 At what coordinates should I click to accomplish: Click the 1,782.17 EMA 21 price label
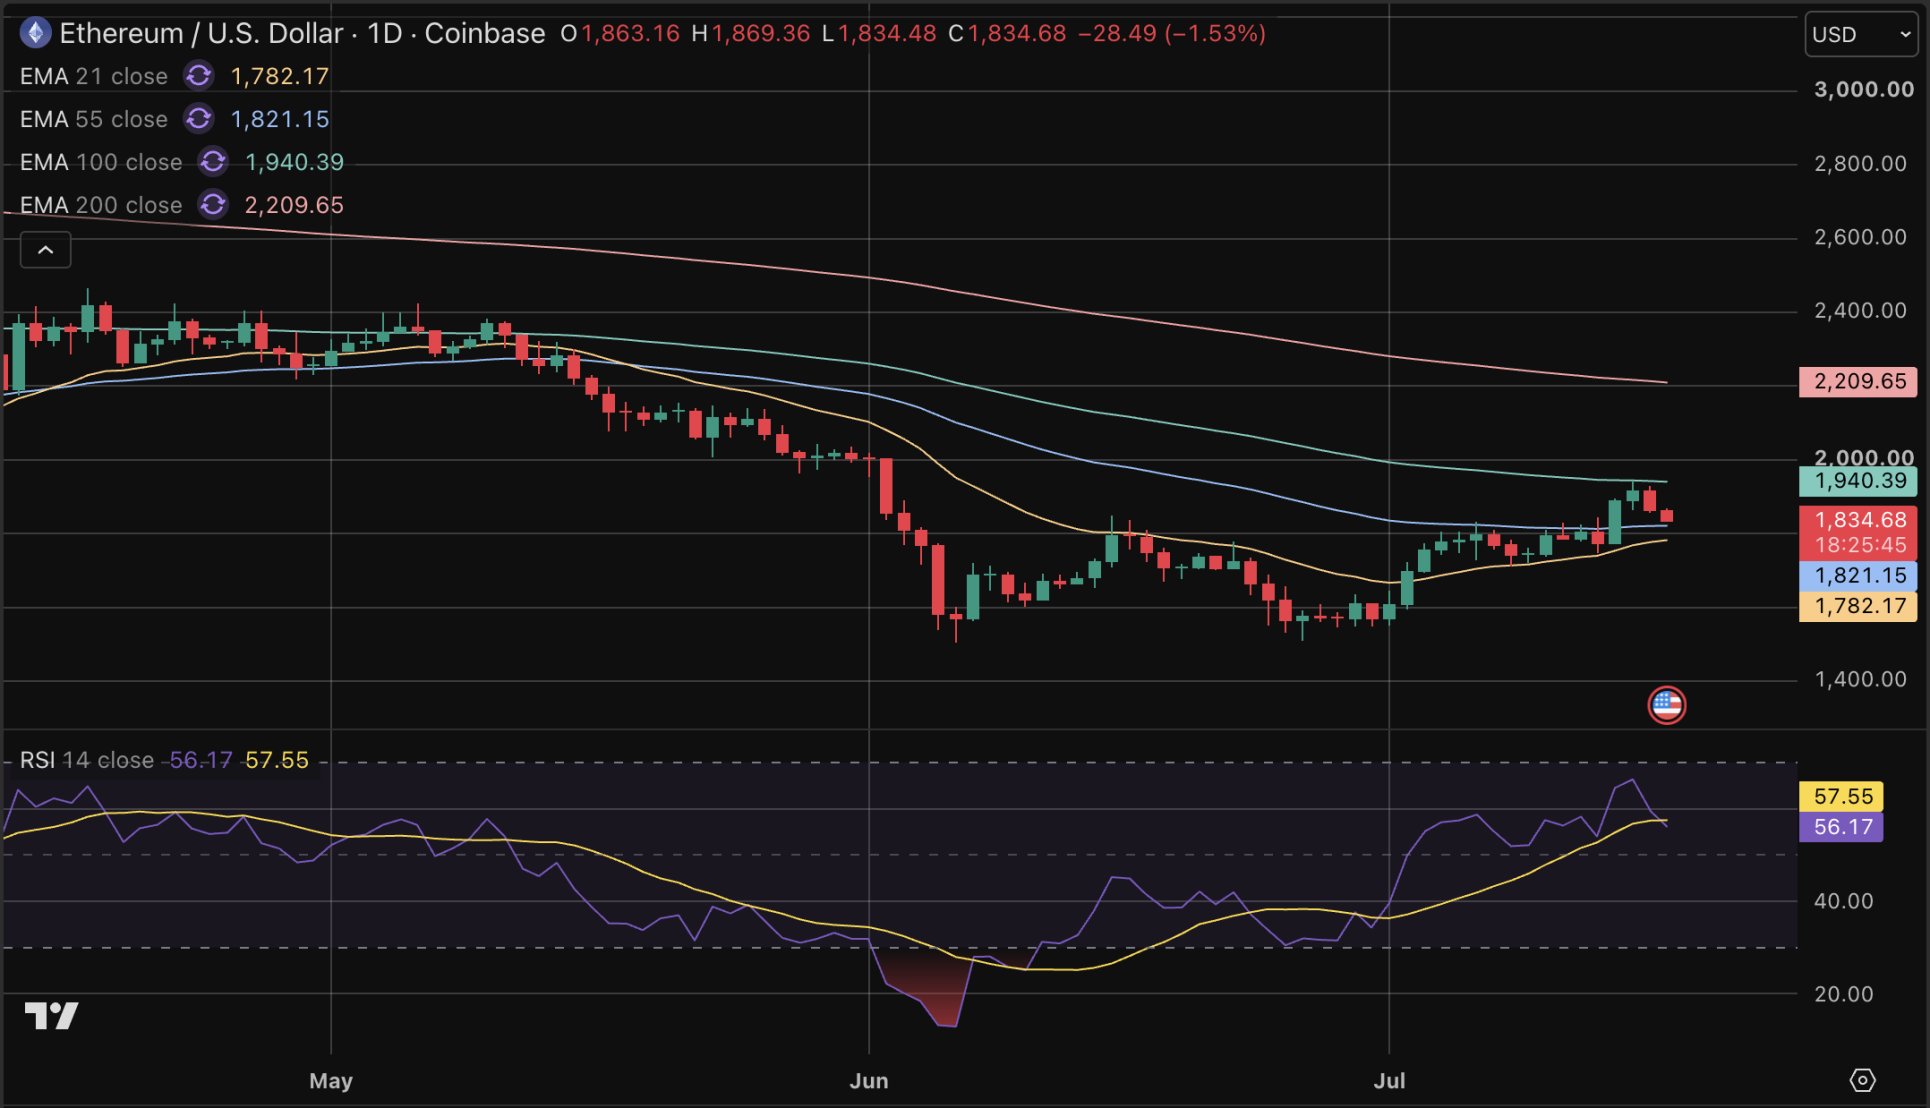(x=1858, y=606)
